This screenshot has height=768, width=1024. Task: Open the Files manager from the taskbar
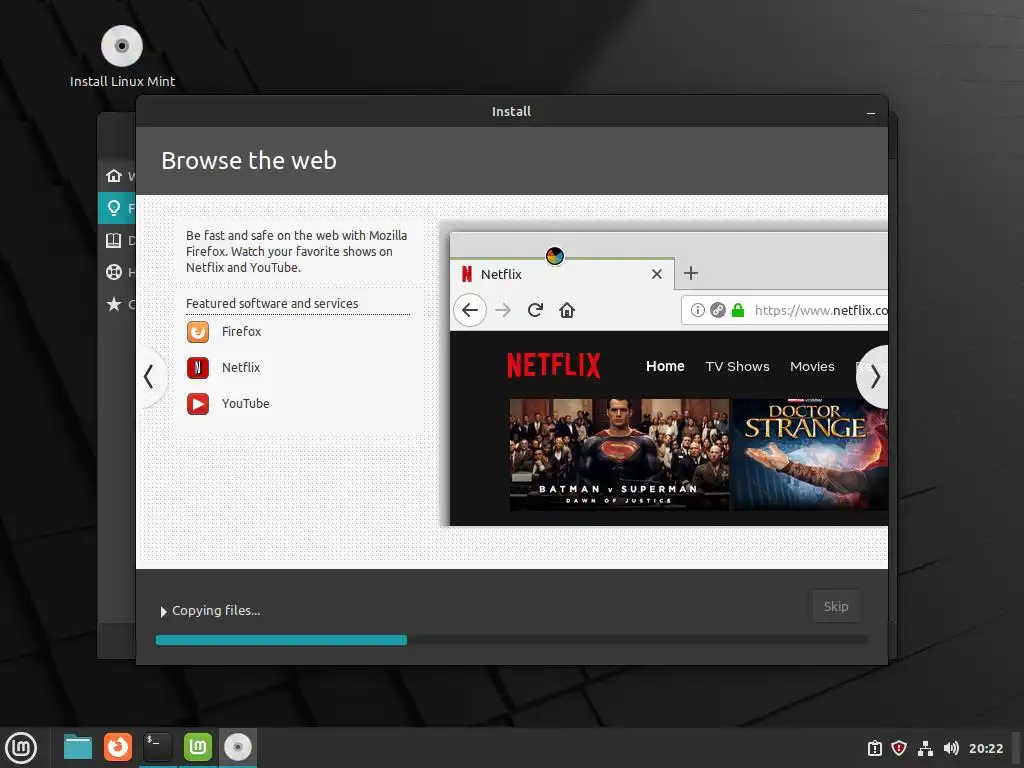click(x=78, y=748)
